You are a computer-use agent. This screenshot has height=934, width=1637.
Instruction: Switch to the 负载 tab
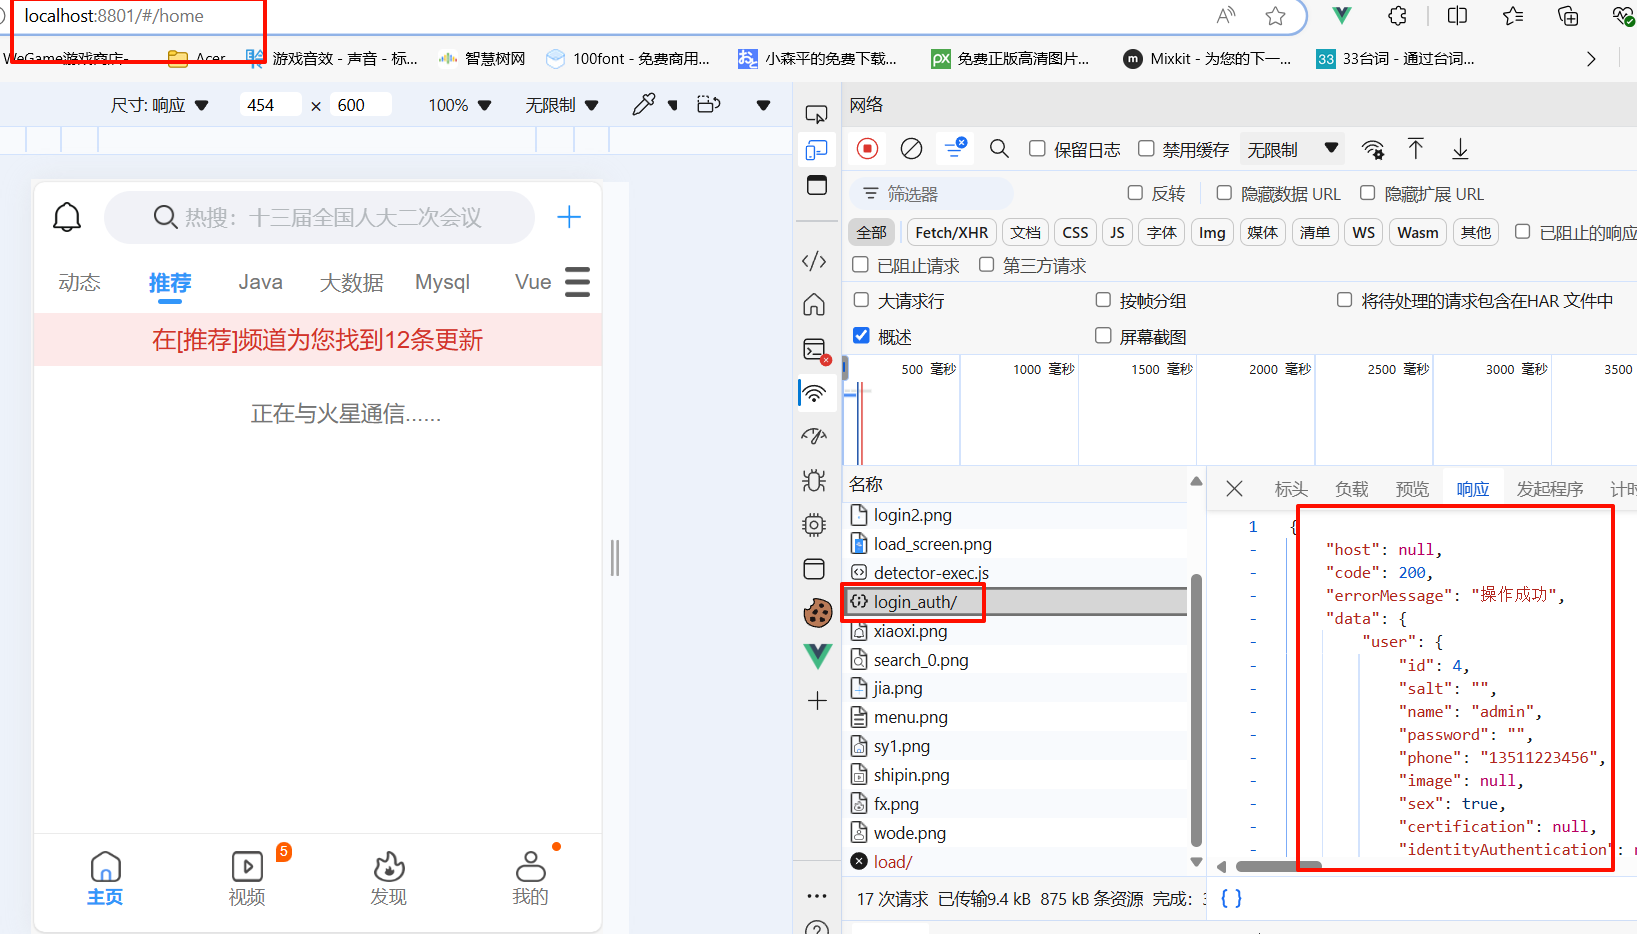pyautogui.click(x=1352, y=489)
